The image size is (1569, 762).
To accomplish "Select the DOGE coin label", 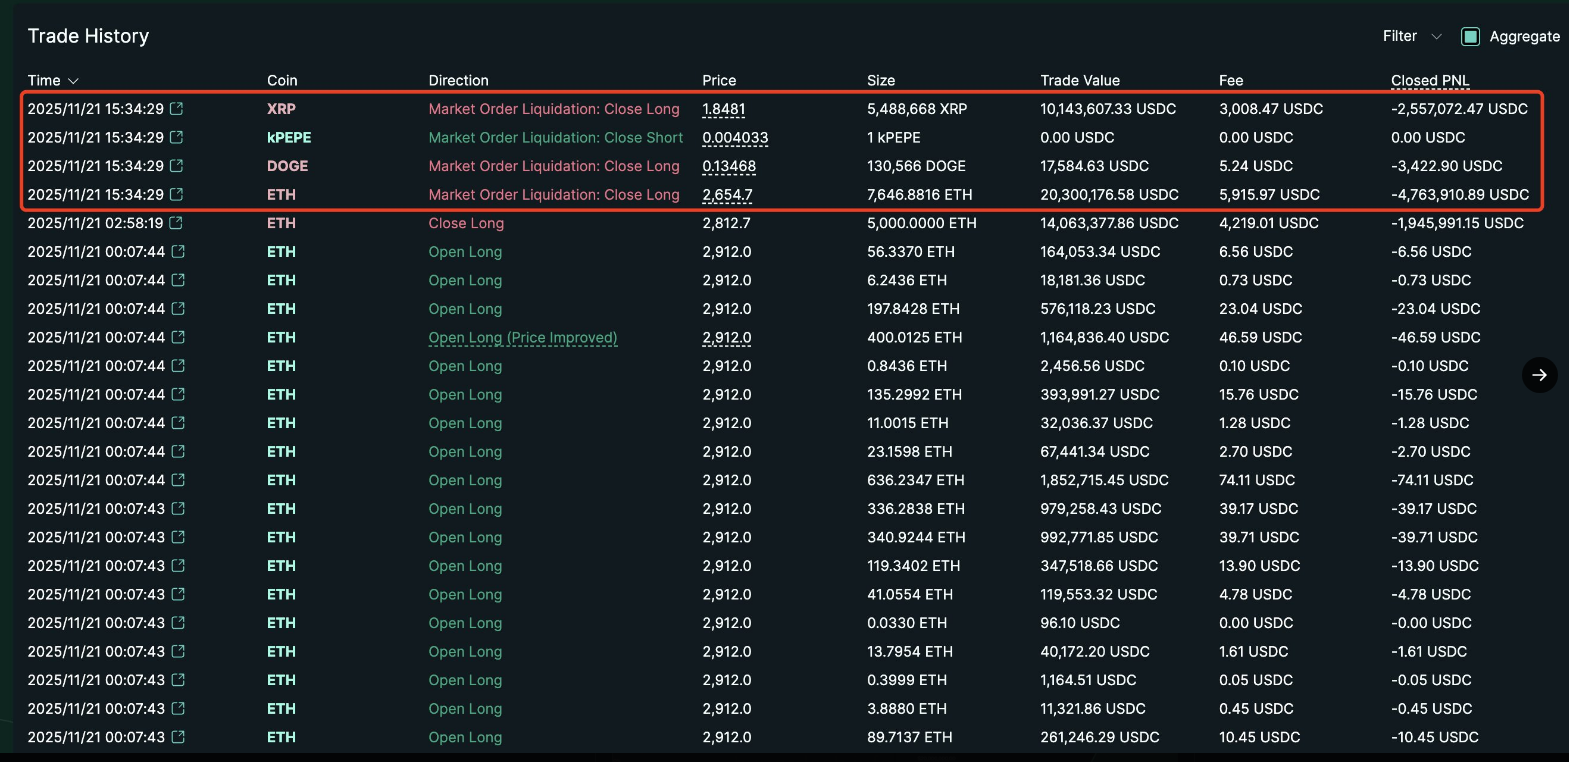I will [287, 166].
